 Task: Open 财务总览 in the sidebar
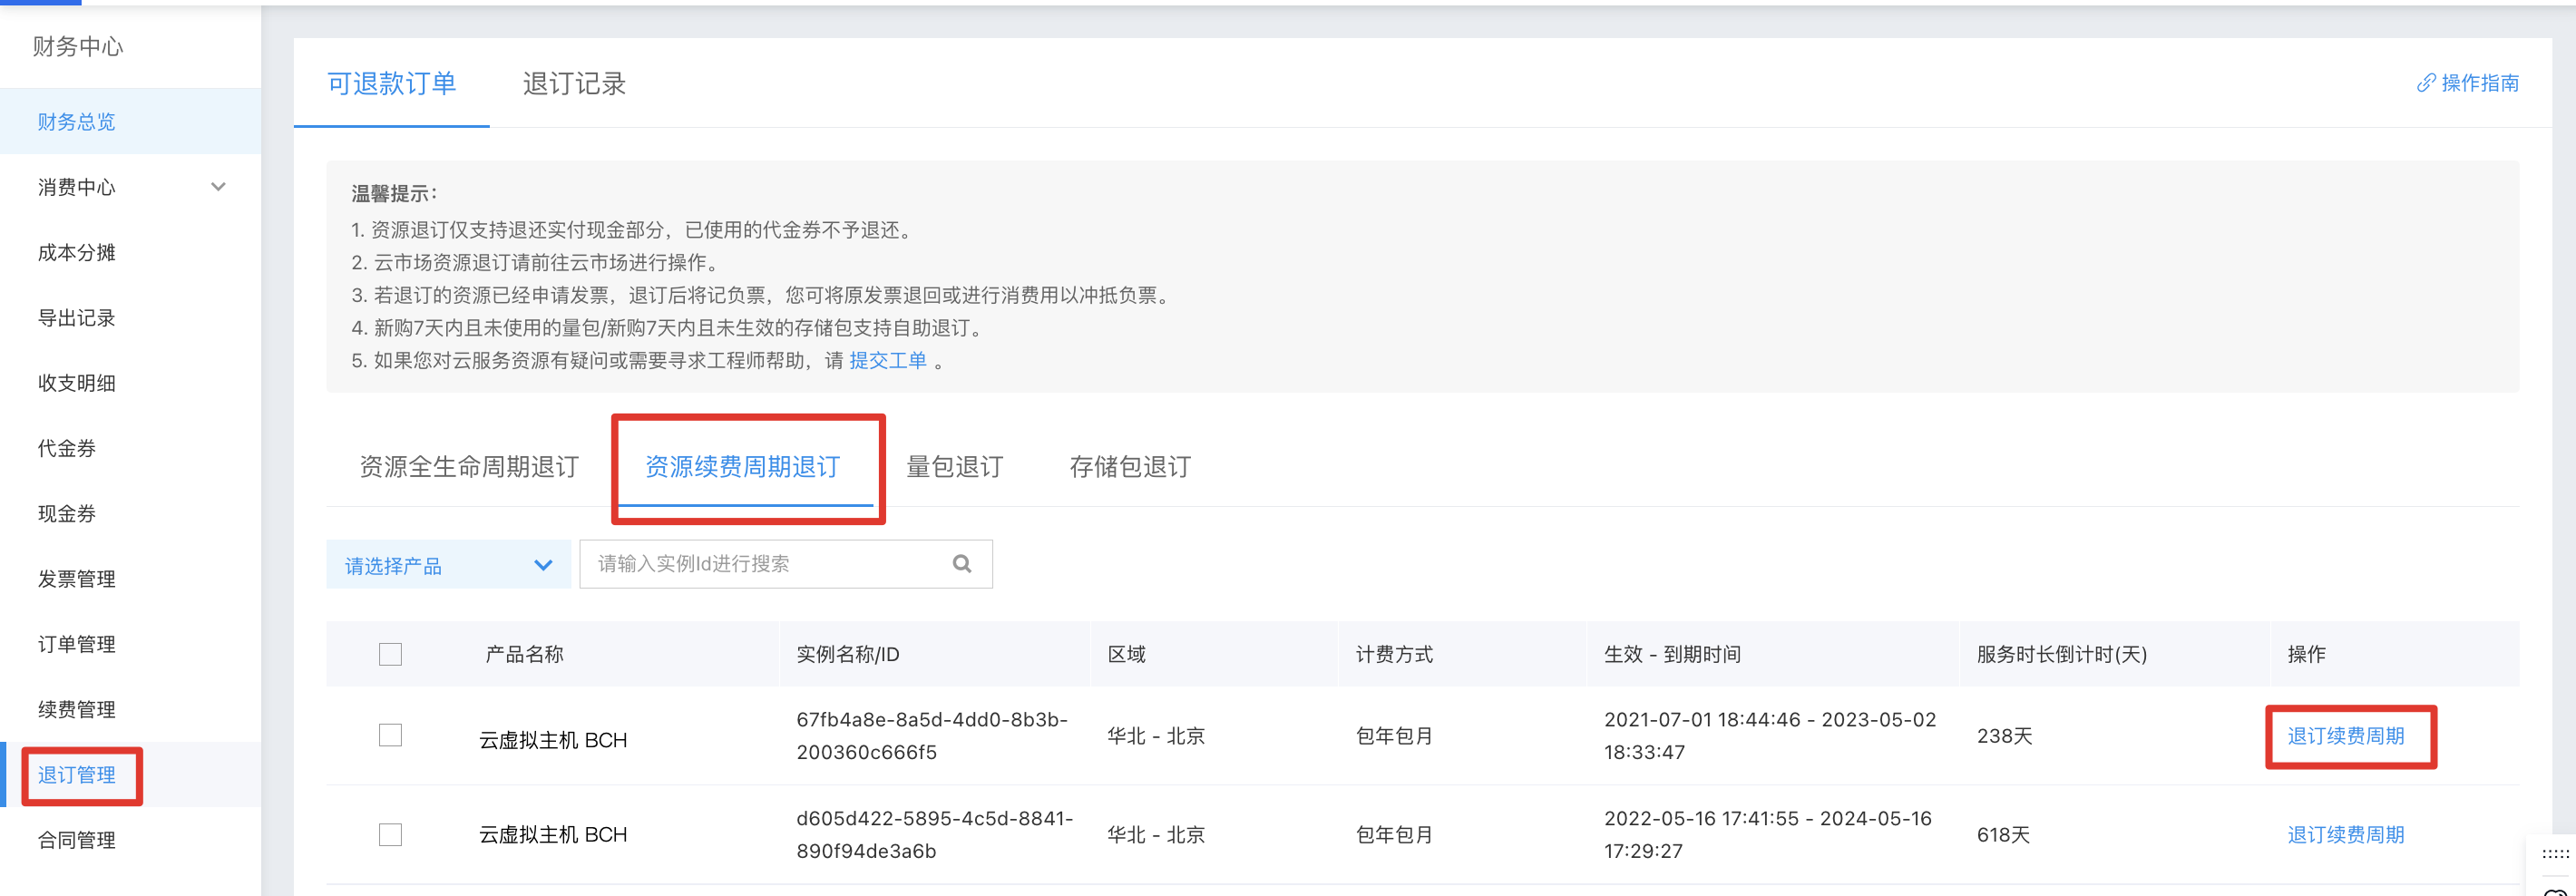tap(77, 122)
